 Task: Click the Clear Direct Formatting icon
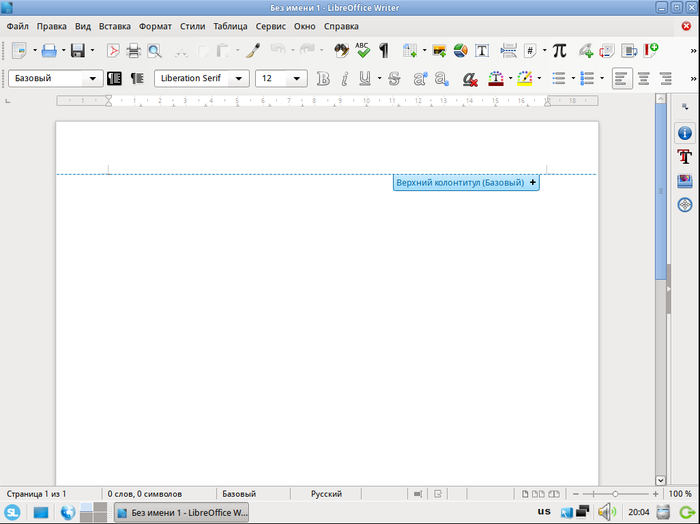470,78
